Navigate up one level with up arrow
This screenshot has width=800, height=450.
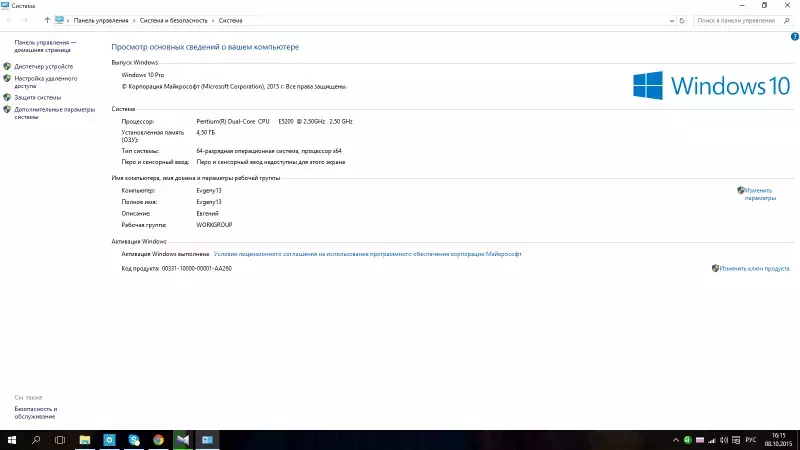(x=47, y=20)
